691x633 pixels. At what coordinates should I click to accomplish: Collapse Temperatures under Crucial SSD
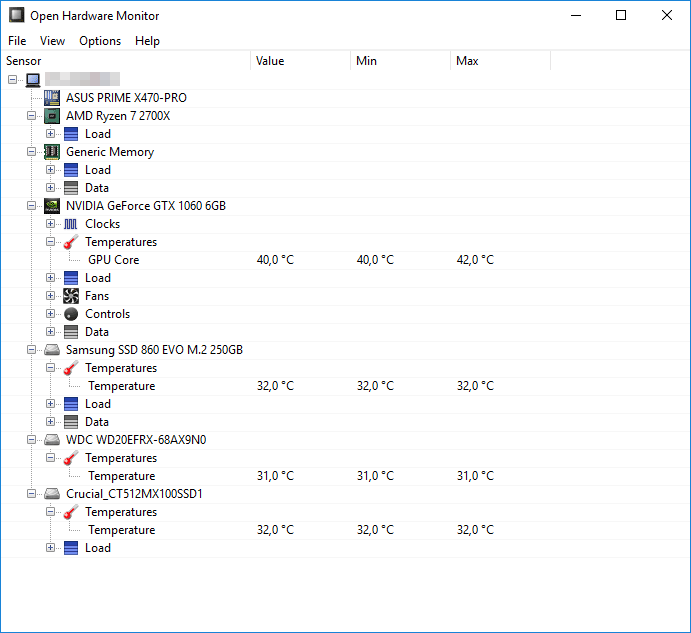[x=50, y=512]
